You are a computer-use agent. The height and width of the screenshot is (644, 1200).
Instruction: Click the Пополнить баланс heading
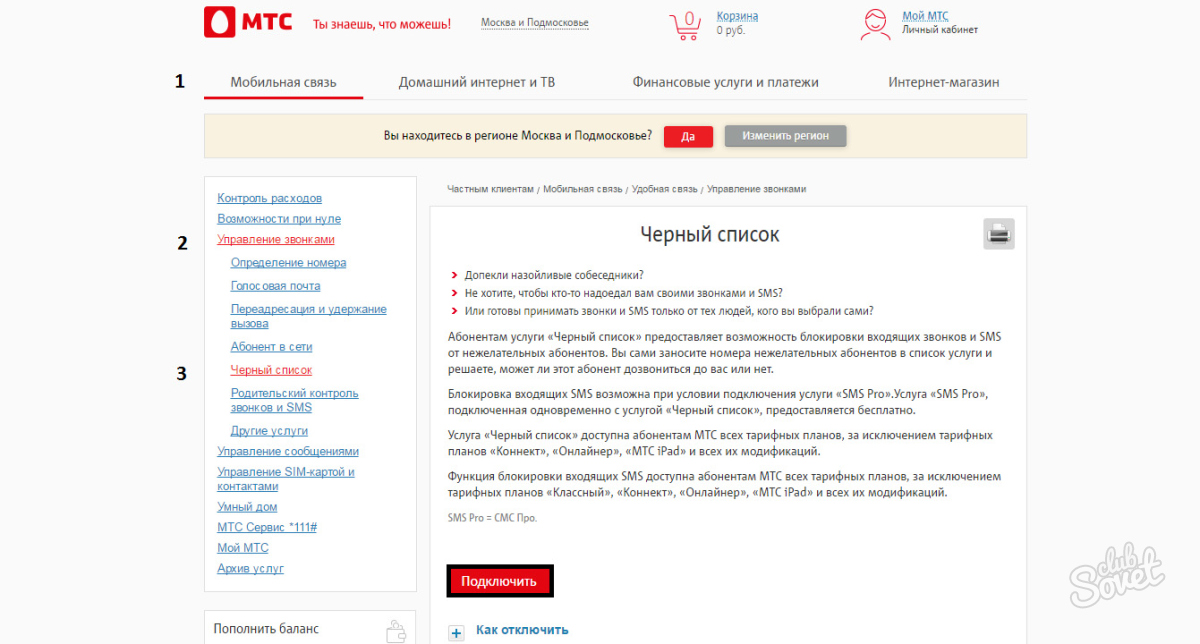(x=266, y=629)
